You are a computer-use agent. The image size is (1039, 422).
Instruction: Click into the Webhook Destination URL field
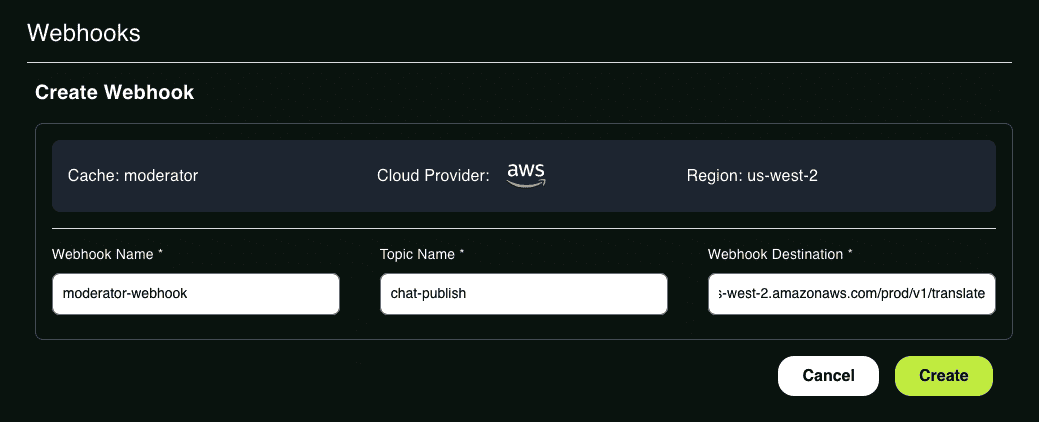point(851,293)
